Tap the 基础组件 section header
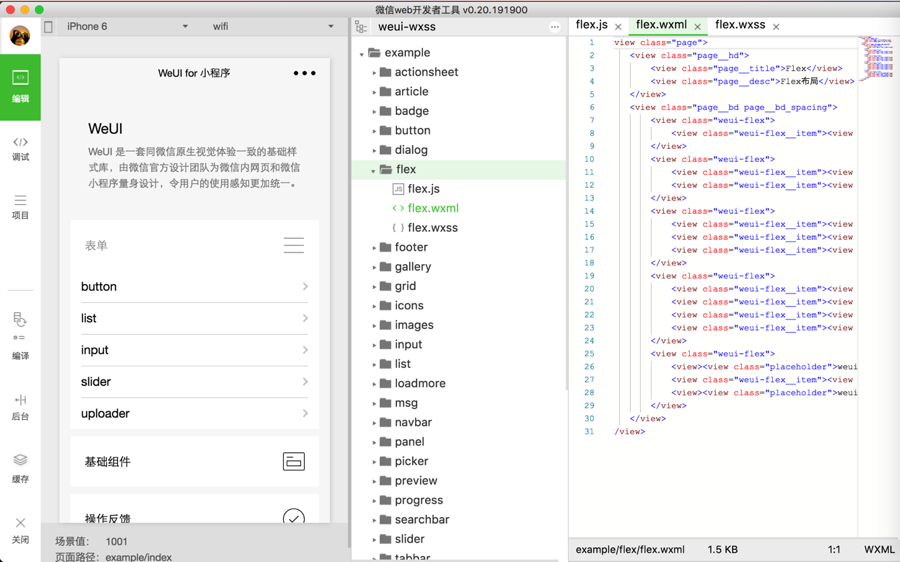 195,462
